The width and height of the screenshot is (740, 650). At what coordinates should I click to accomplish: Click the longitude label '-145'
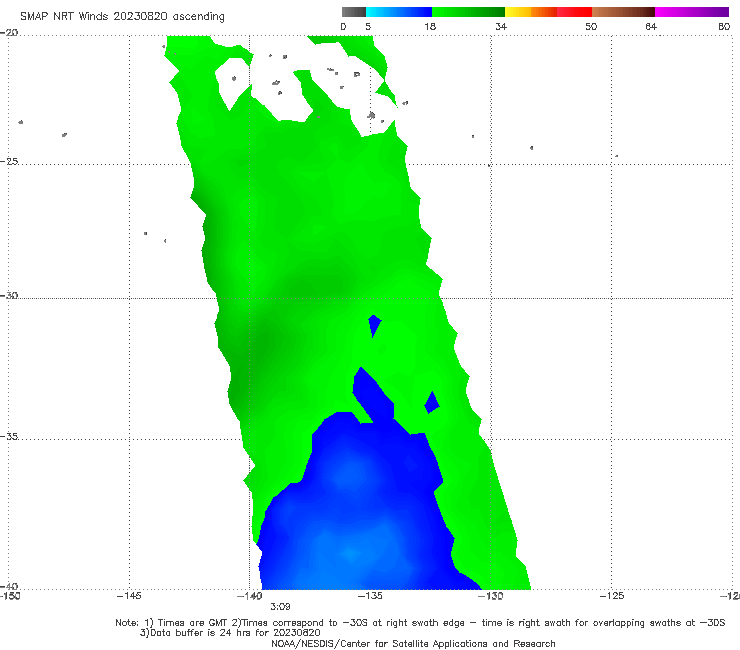pyautogui.click(x=129, y=596)
